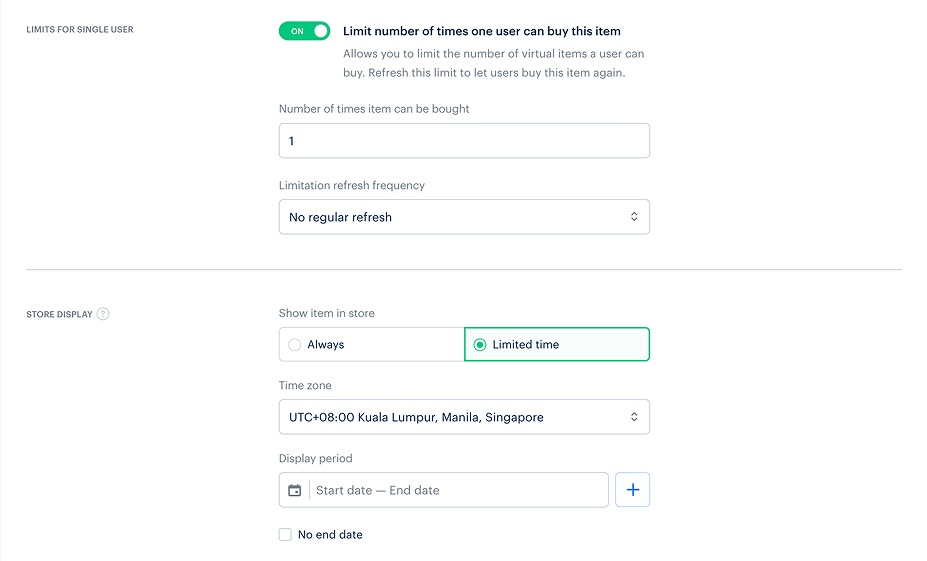Click the up-down arrows in refresh frequency field

[633, 217]
